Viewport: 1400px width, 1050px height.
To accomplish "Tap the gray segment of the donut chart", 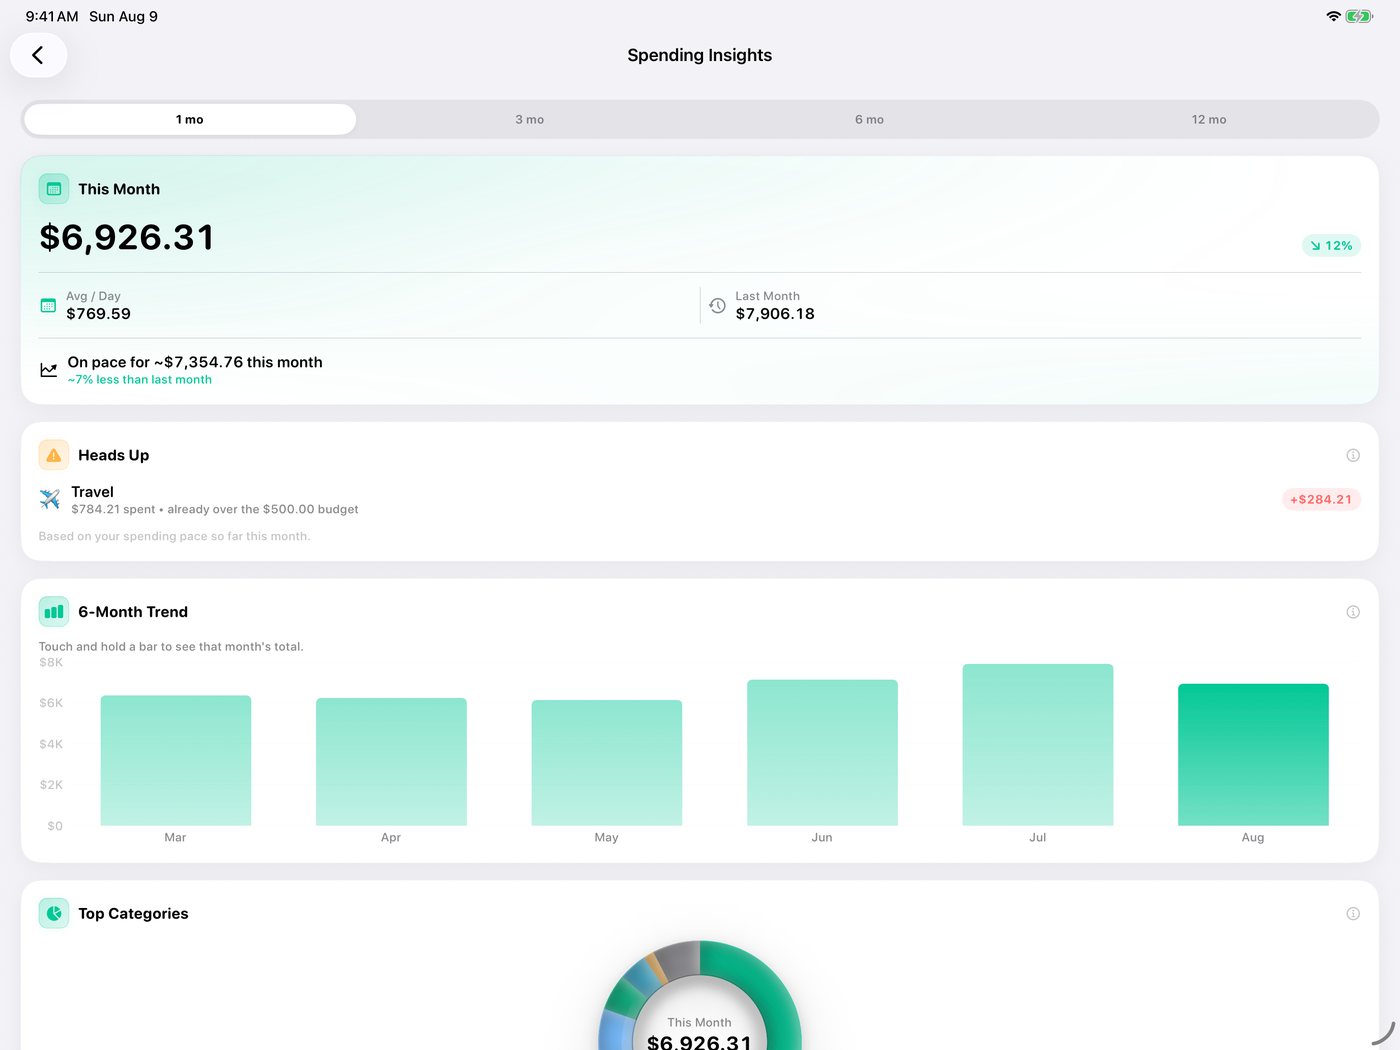I will coord(680,959).
